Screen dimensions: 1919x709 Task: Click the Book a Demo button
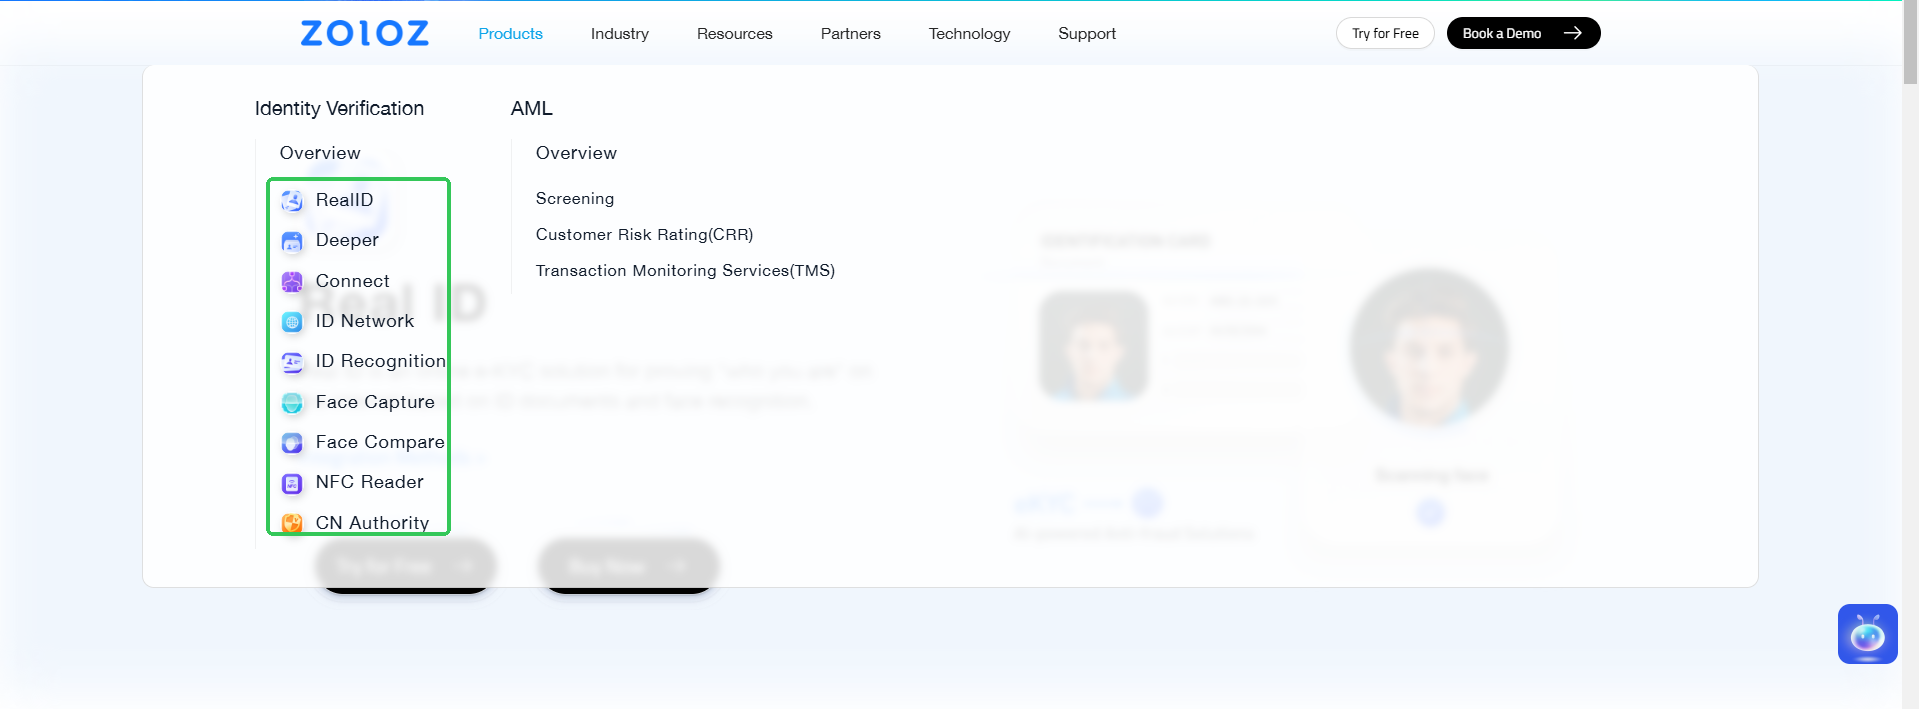[1523, 33]
